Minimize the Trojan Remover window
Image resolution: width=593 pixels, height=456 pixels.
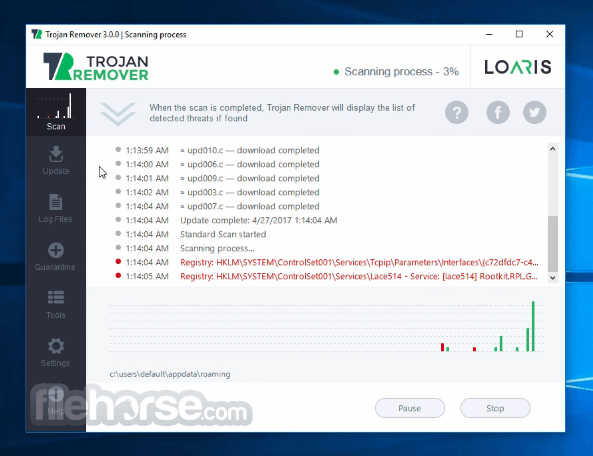point(489,34)
